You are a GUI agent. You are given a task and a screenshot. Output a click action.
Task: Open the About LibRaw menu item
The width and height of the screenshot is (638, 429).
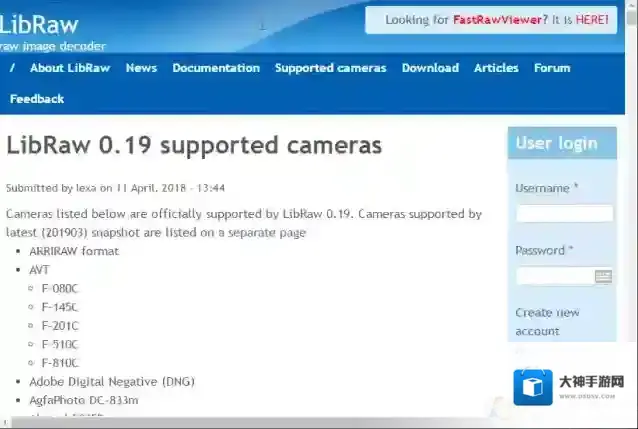click(70, 68)
